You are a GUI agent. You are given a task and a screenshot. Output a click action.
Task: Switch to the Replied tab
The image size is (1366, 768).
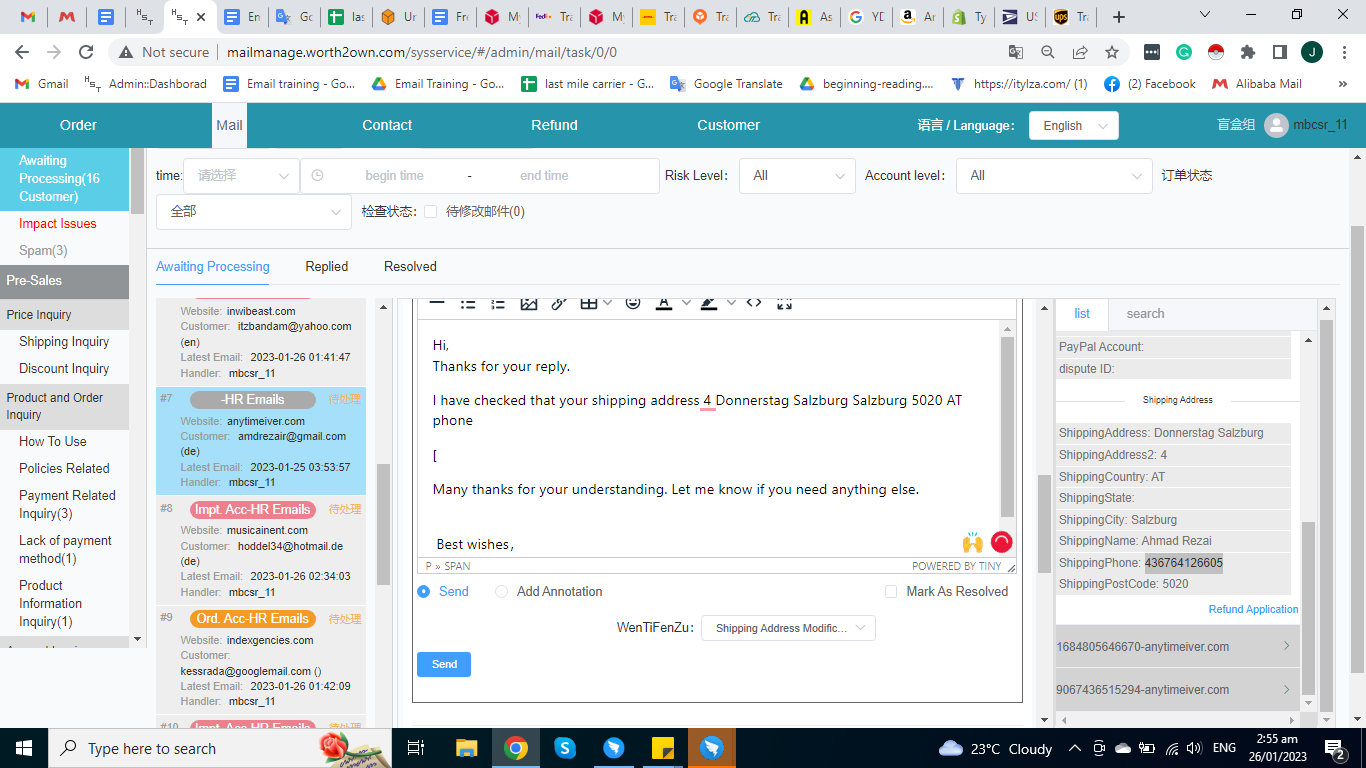click(327, 267)
